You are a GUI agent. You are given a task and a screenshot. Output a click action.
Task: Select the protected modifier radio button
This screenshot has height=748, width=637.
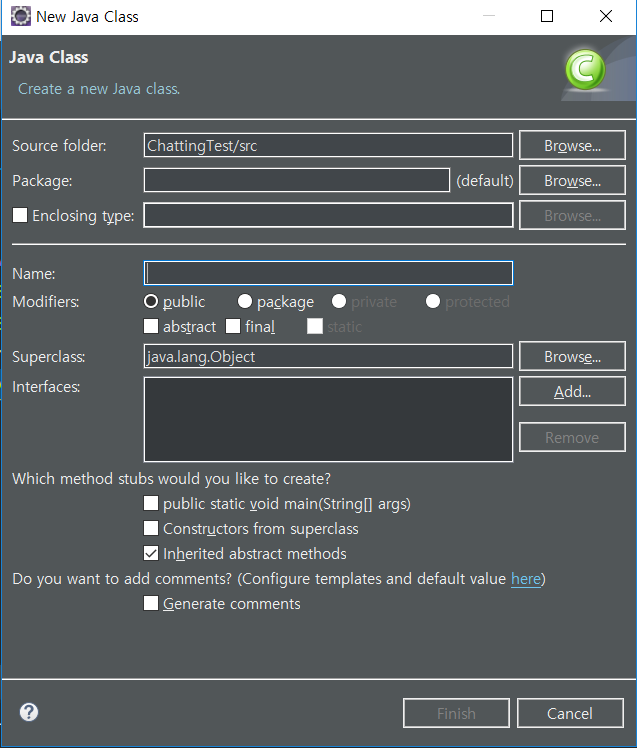[x=433, y=301]
